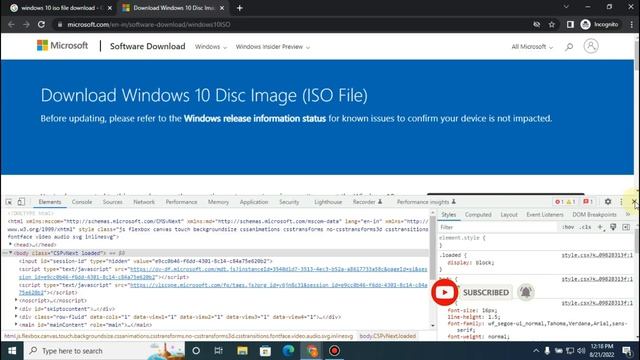This screenshot has height=360, width=640.
Task: Click the issues count badge in DevTools
Action: 588,202
